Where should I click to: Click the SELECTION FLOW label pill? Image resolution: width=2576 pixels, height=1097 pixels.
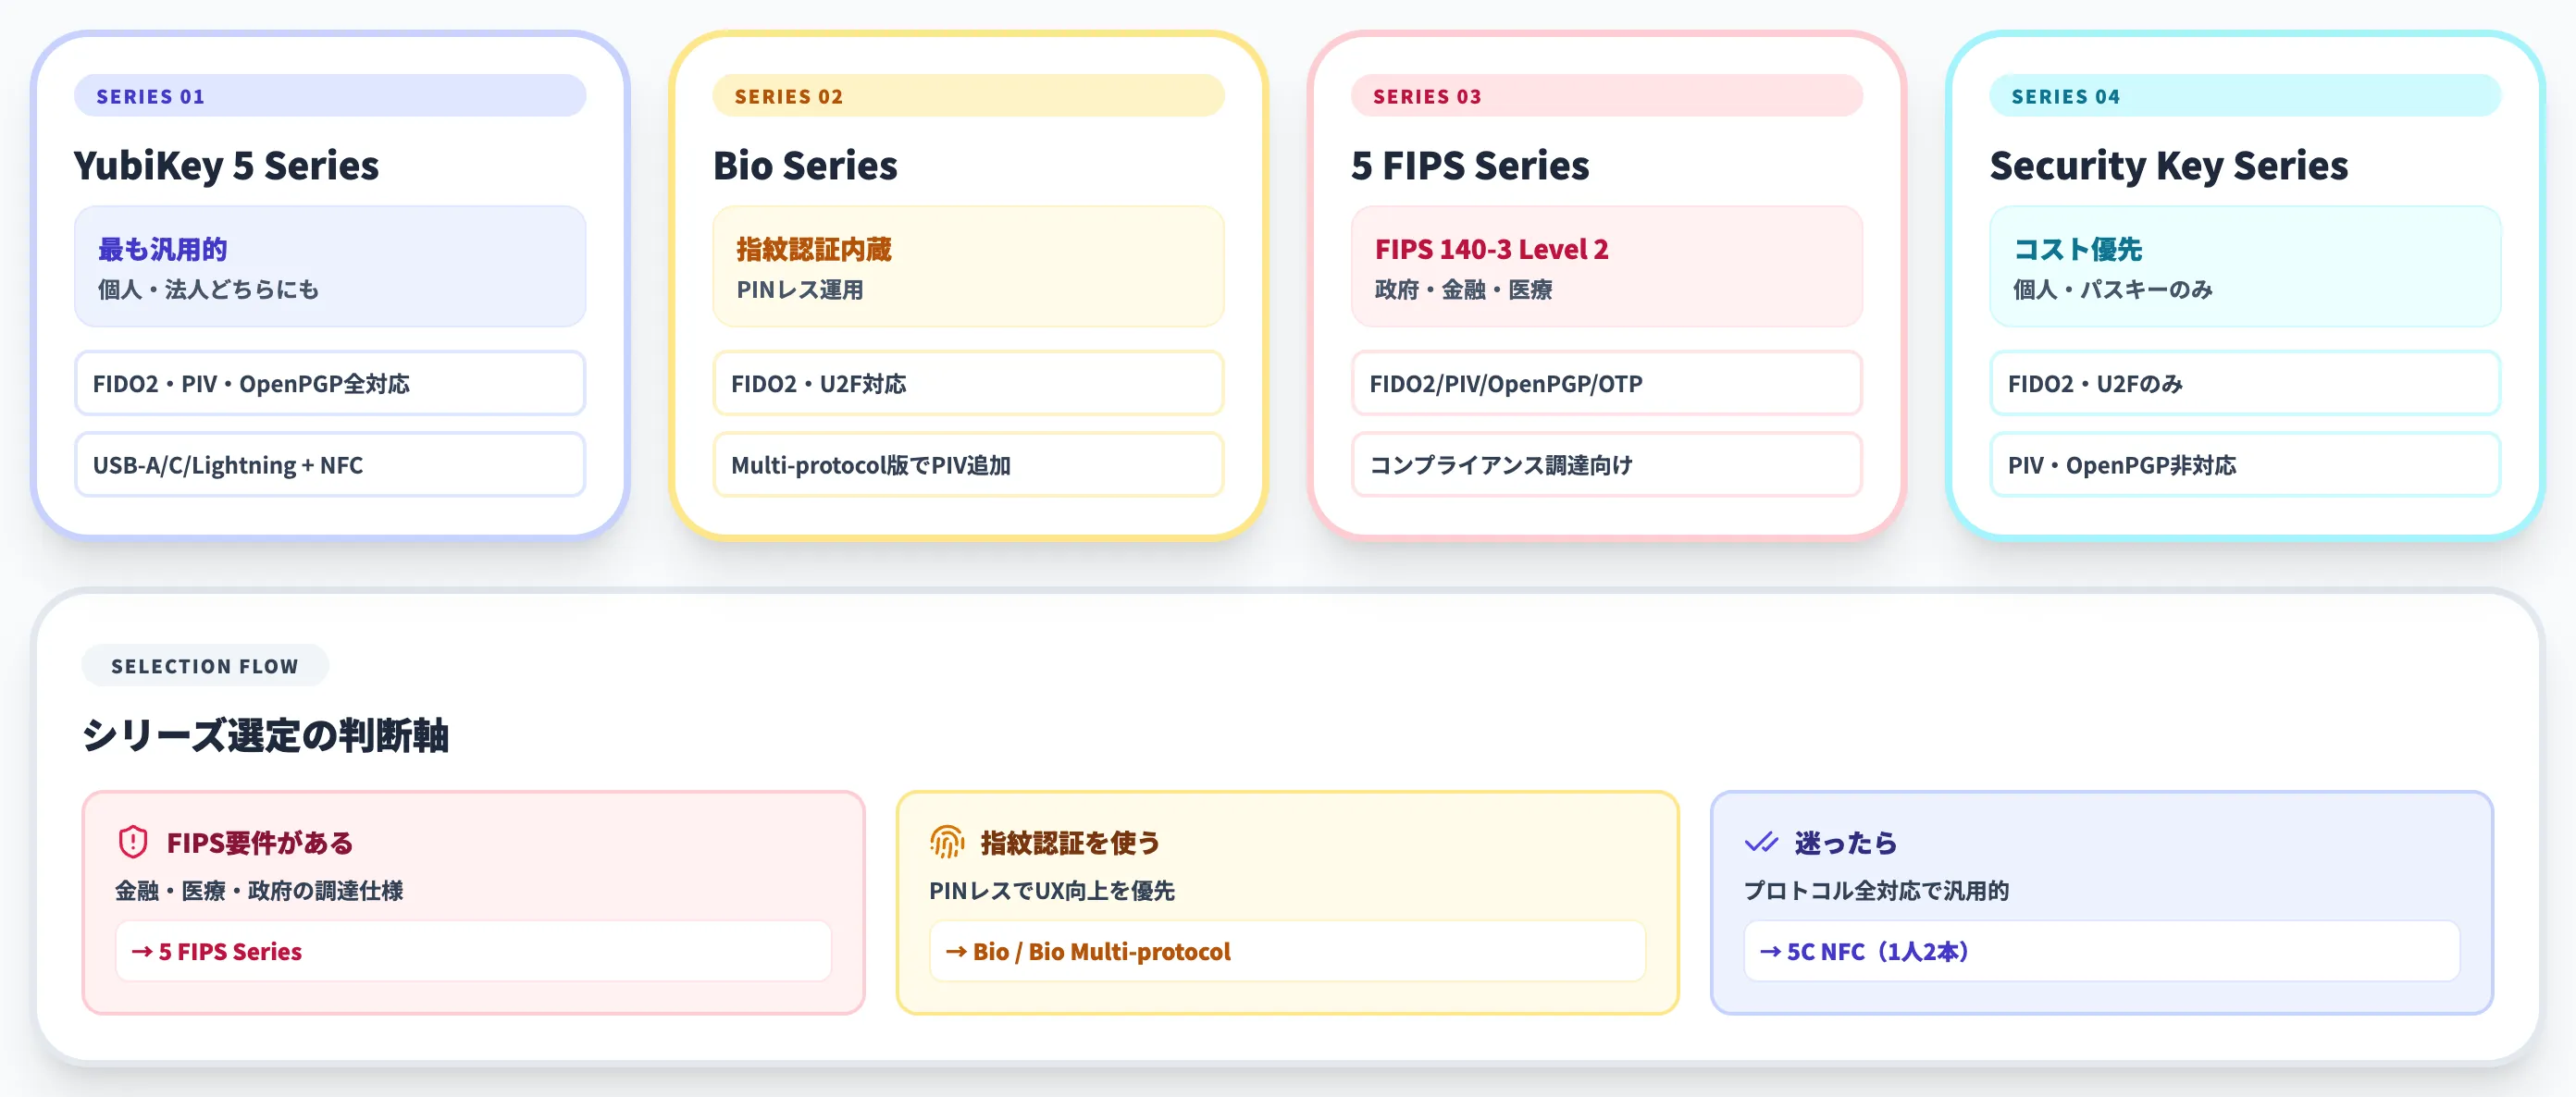(205, 666)
